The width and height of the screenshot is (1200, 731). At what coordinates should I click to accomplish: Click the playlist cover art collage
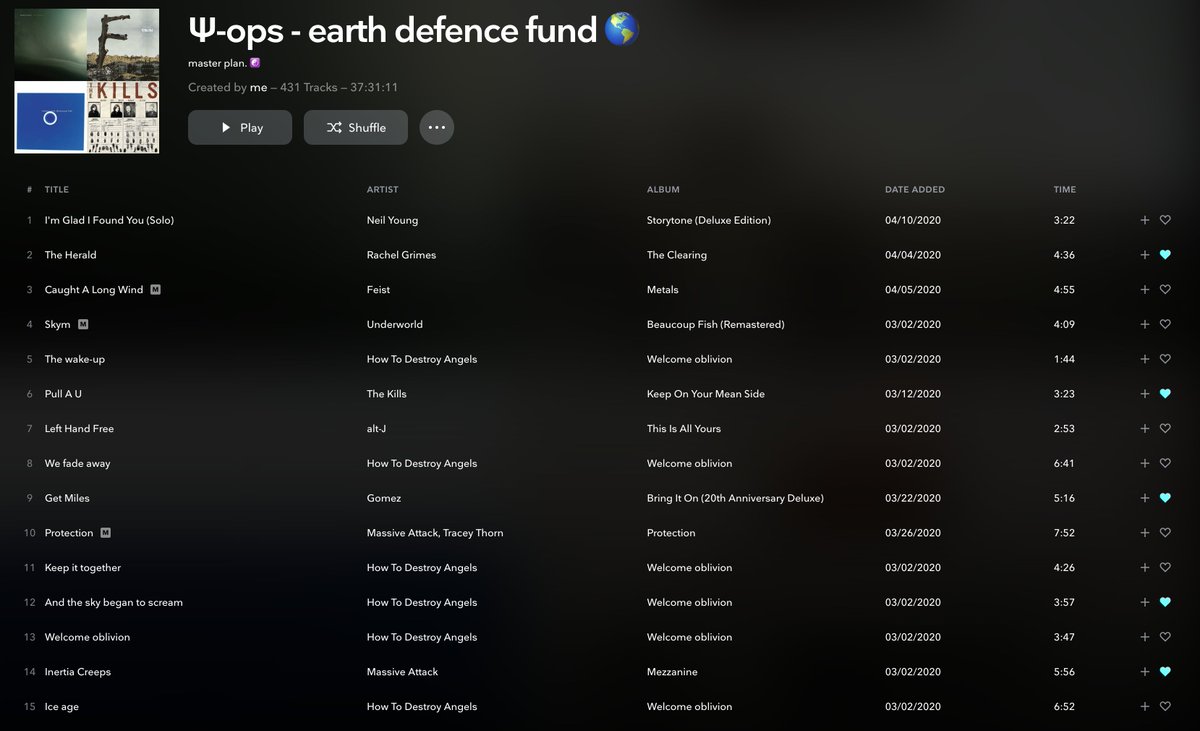(87, 81)
